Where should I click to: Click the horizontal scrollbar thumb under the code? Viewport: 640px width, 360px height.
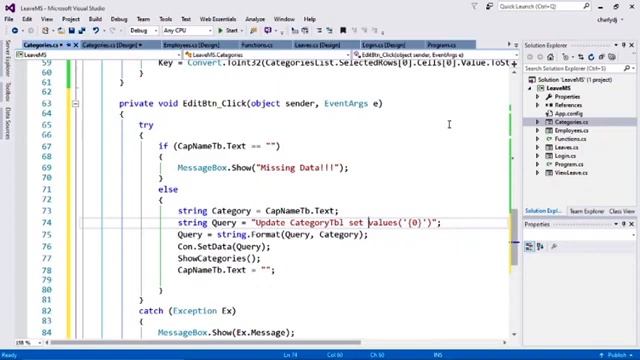coord(205,342)
